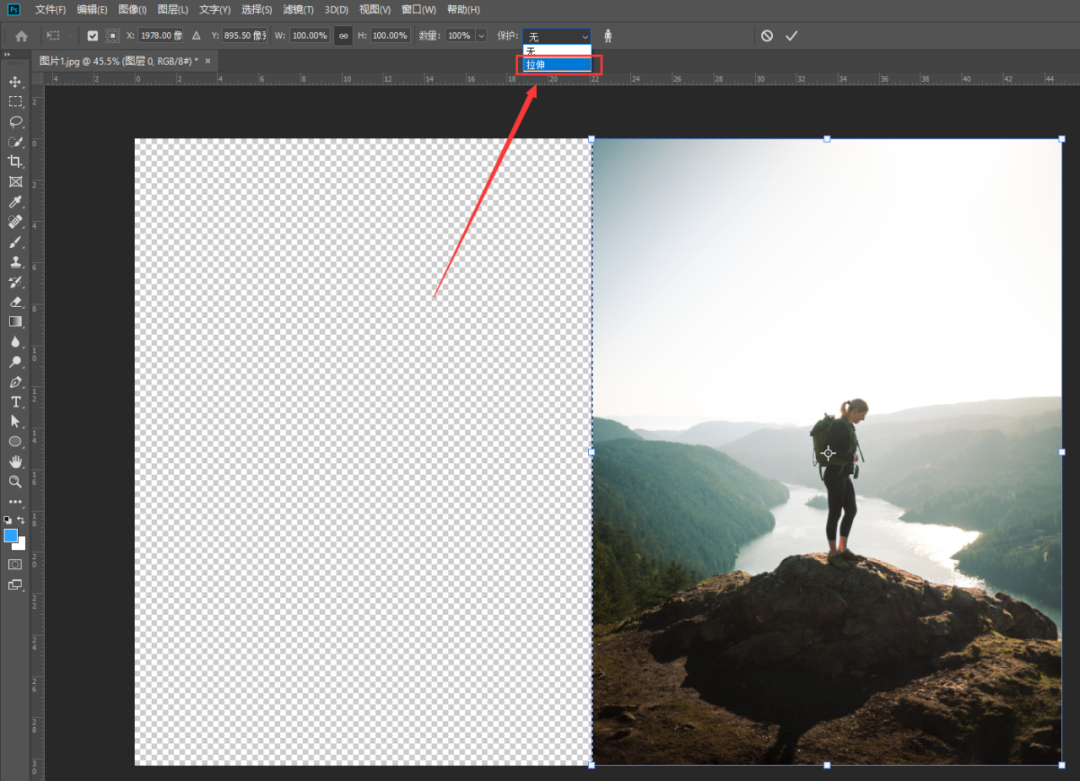Open the 图像(I) menu
The height and width of the screenshot is (781, 1080).
(132, 10)
